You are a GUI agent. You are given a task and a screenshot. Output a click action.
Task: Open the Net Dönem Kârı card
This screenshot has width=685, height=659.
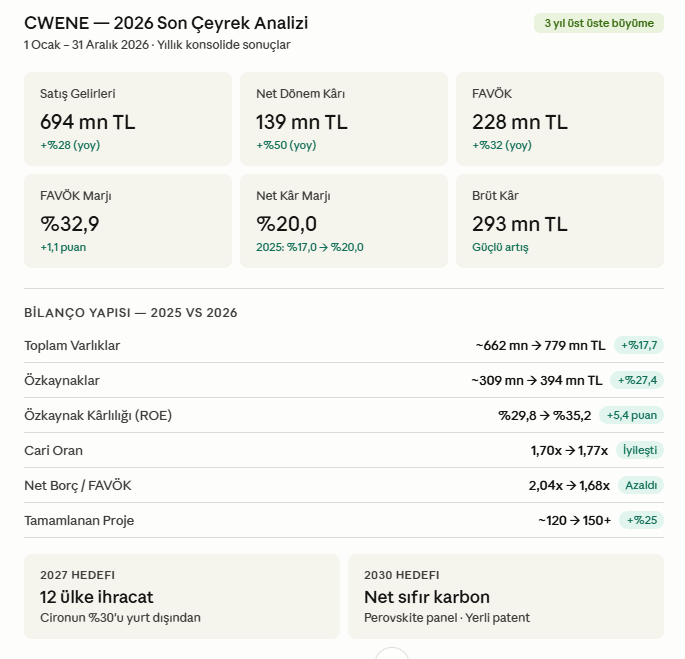pos(344,119)
